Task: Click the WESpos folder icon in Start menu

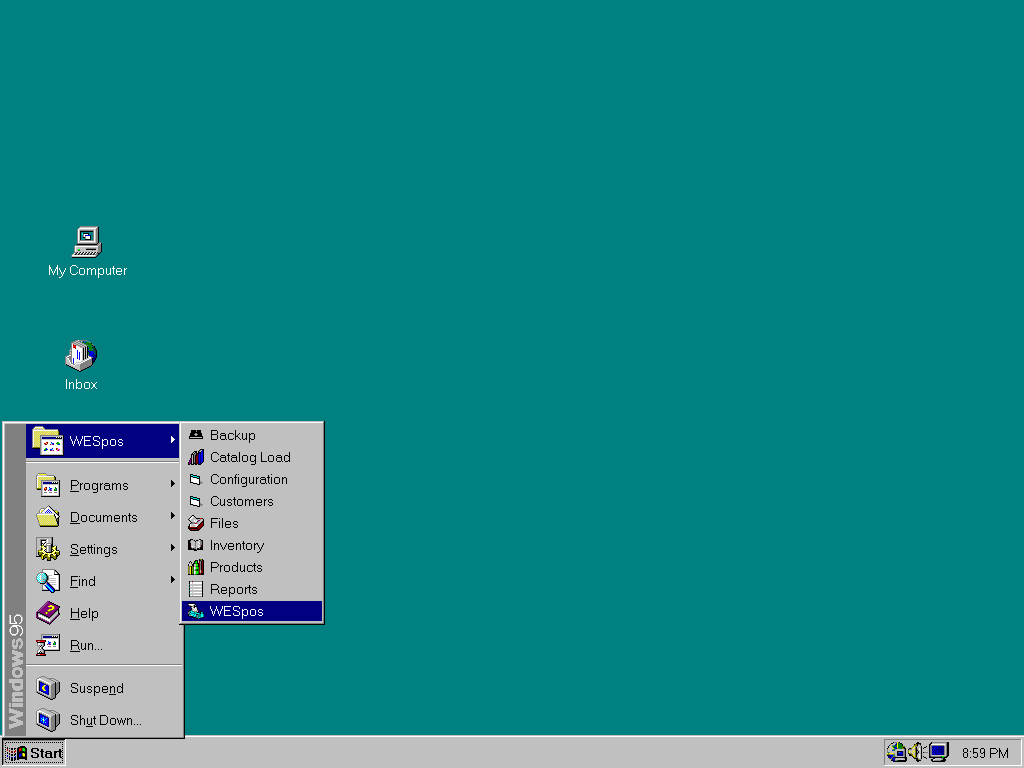Action: coord(47,441)
